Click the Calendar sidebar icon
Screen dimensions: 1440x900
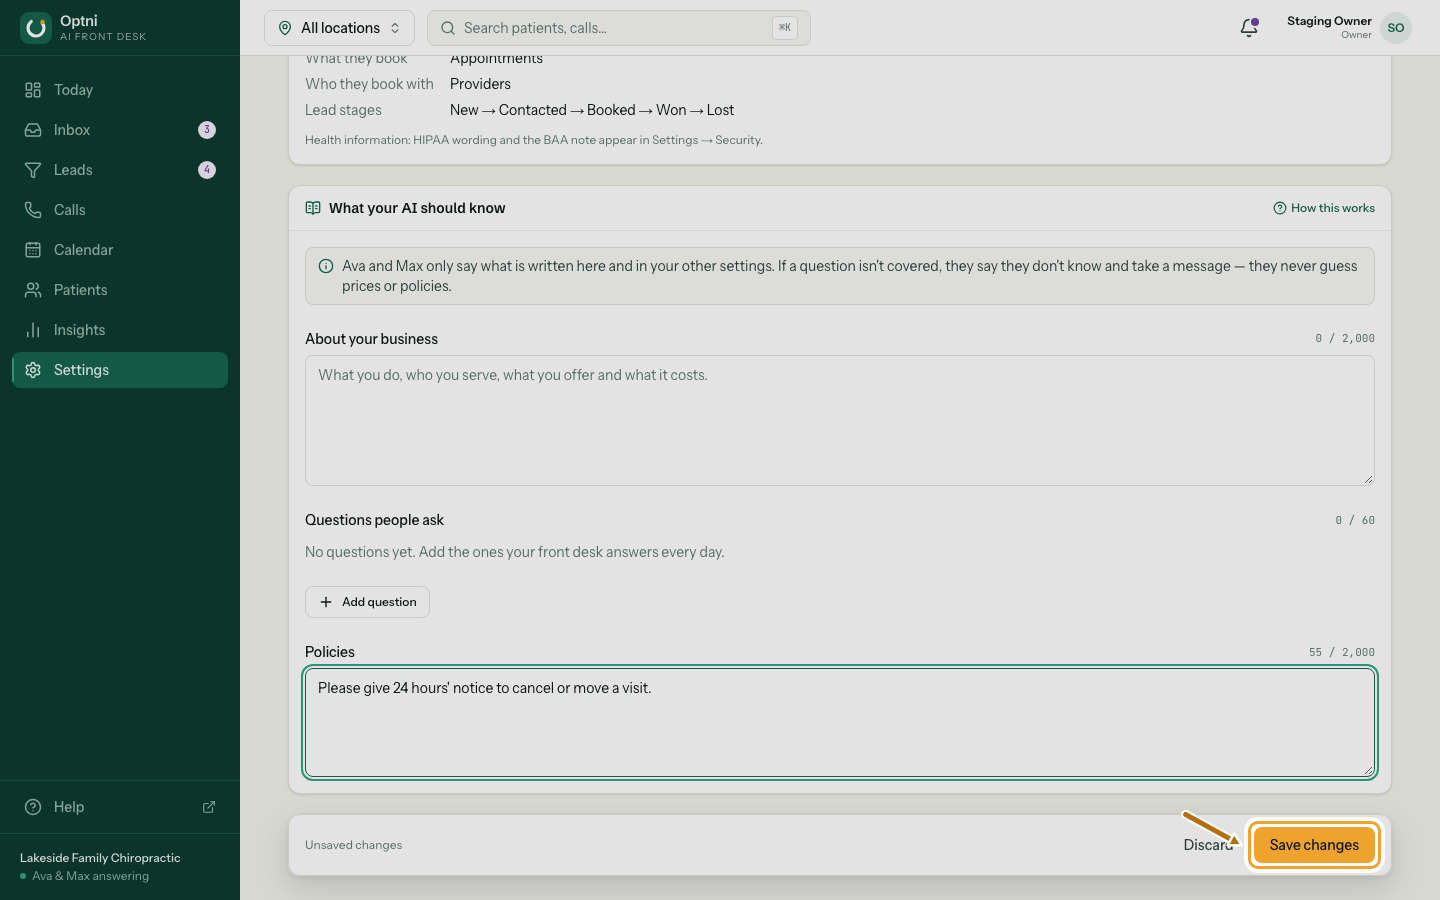click(33, 250)
